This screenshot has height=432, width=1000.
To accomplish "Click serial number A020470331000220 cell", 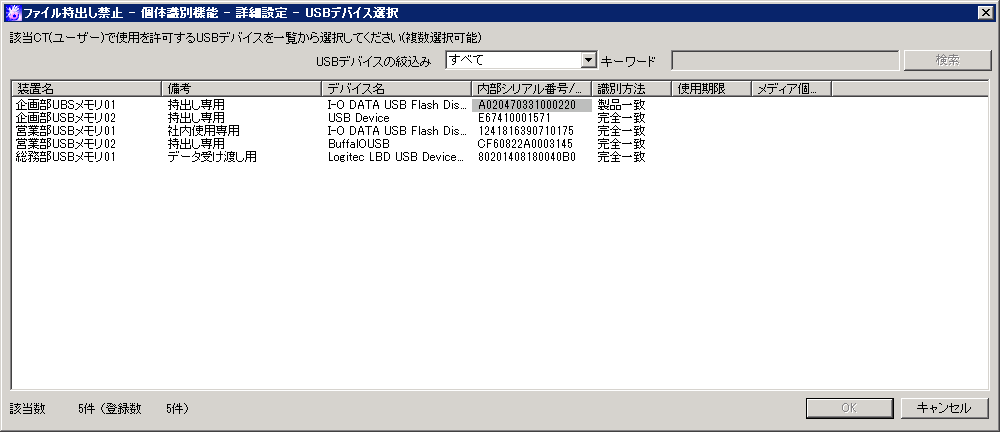I will 527,105.
